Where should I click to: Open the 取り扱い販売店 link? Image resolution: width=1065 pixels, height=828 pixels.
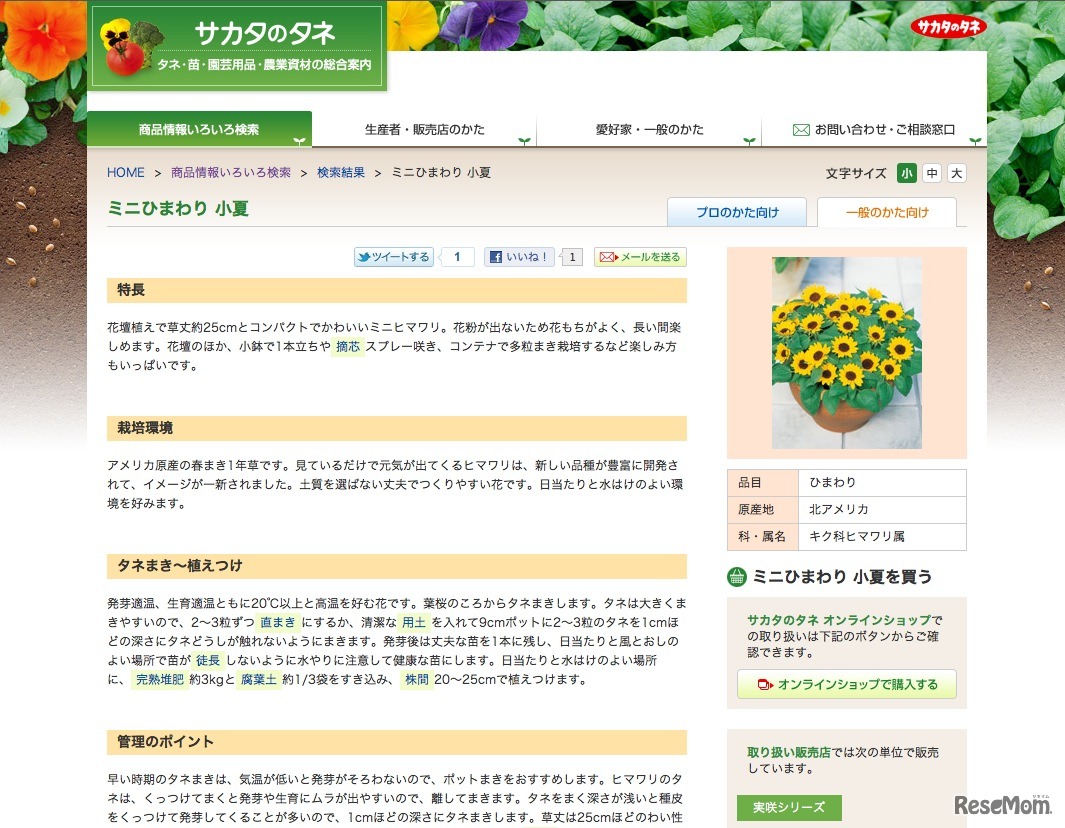click(x=789, y=753)
